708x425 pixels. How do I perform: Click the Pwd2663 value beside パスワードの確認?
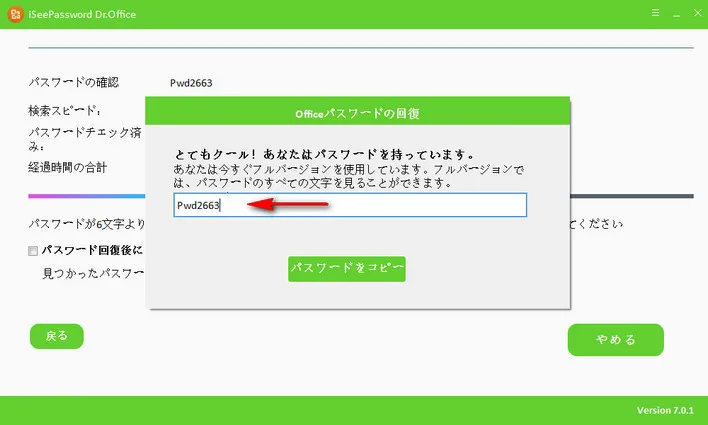[x=191, y=83]
